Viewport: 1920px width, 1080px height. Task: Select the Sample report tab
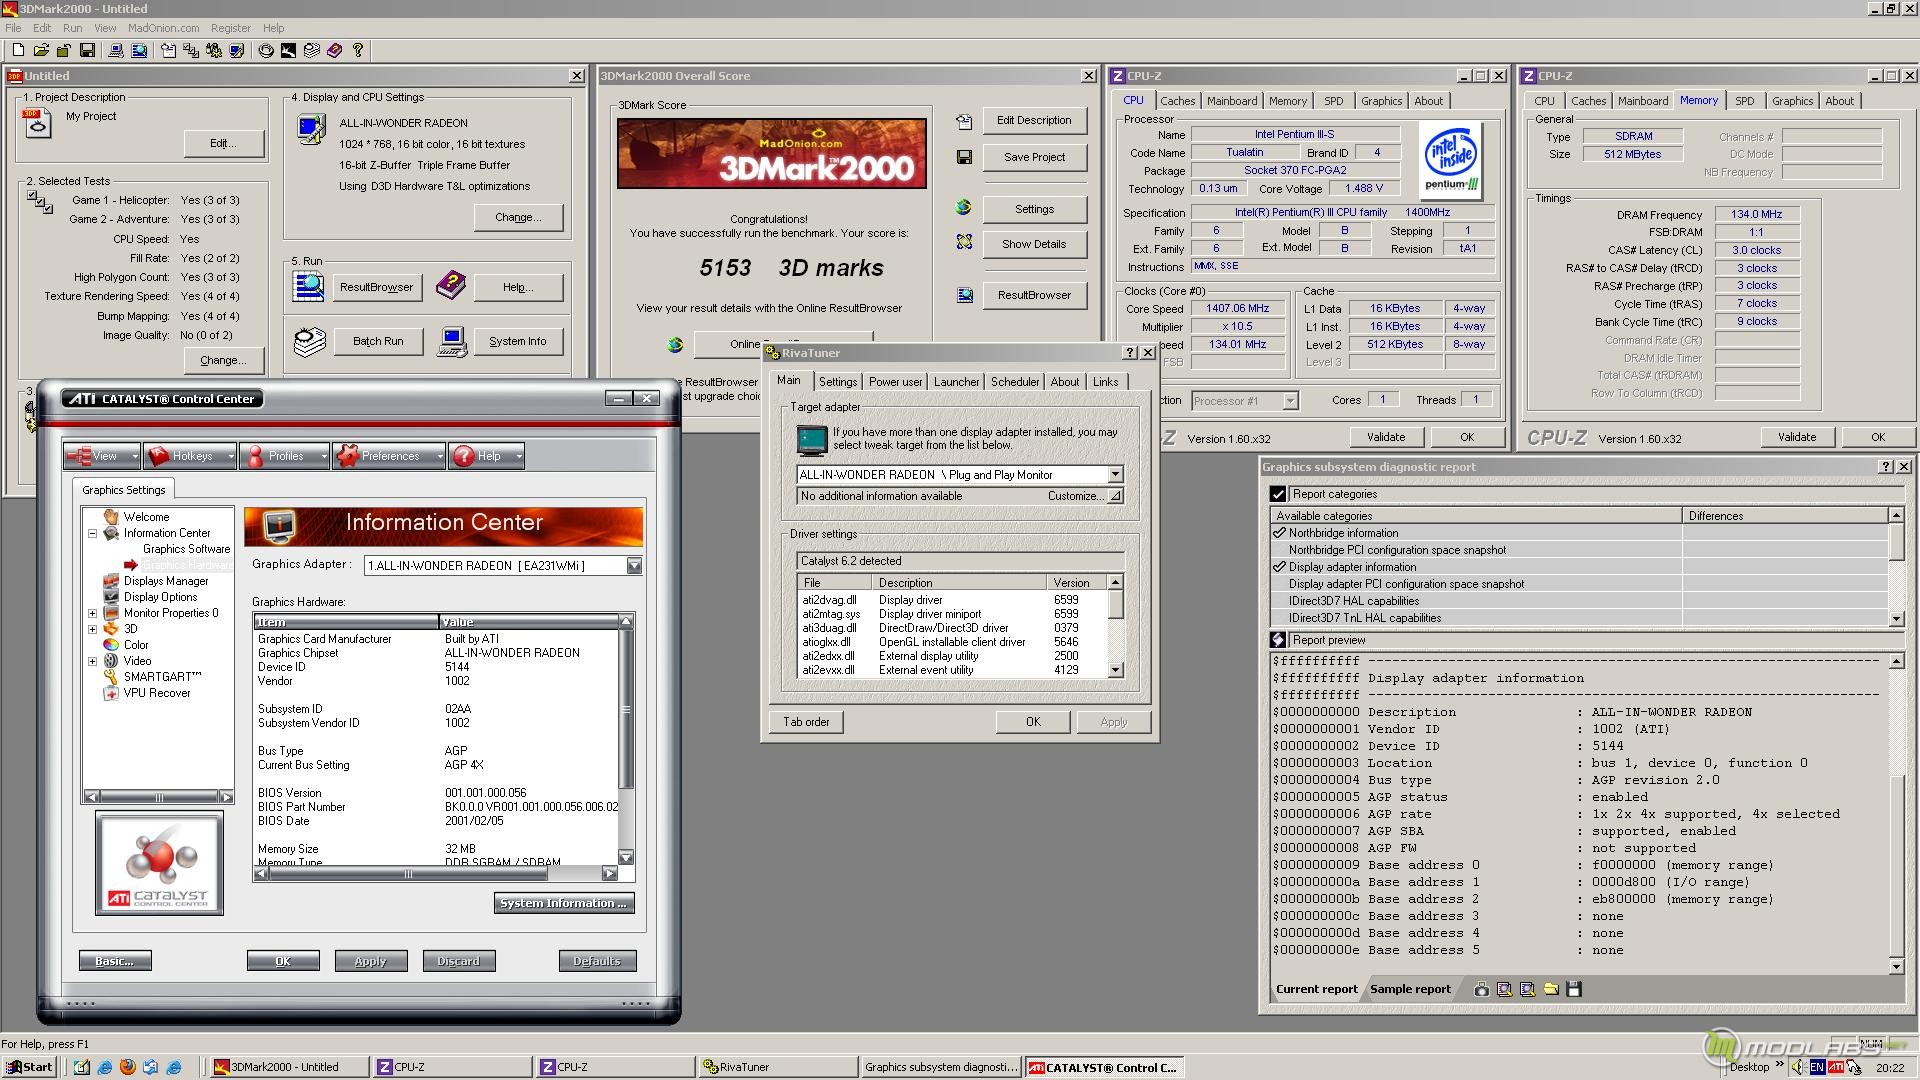coord(1410,989)
